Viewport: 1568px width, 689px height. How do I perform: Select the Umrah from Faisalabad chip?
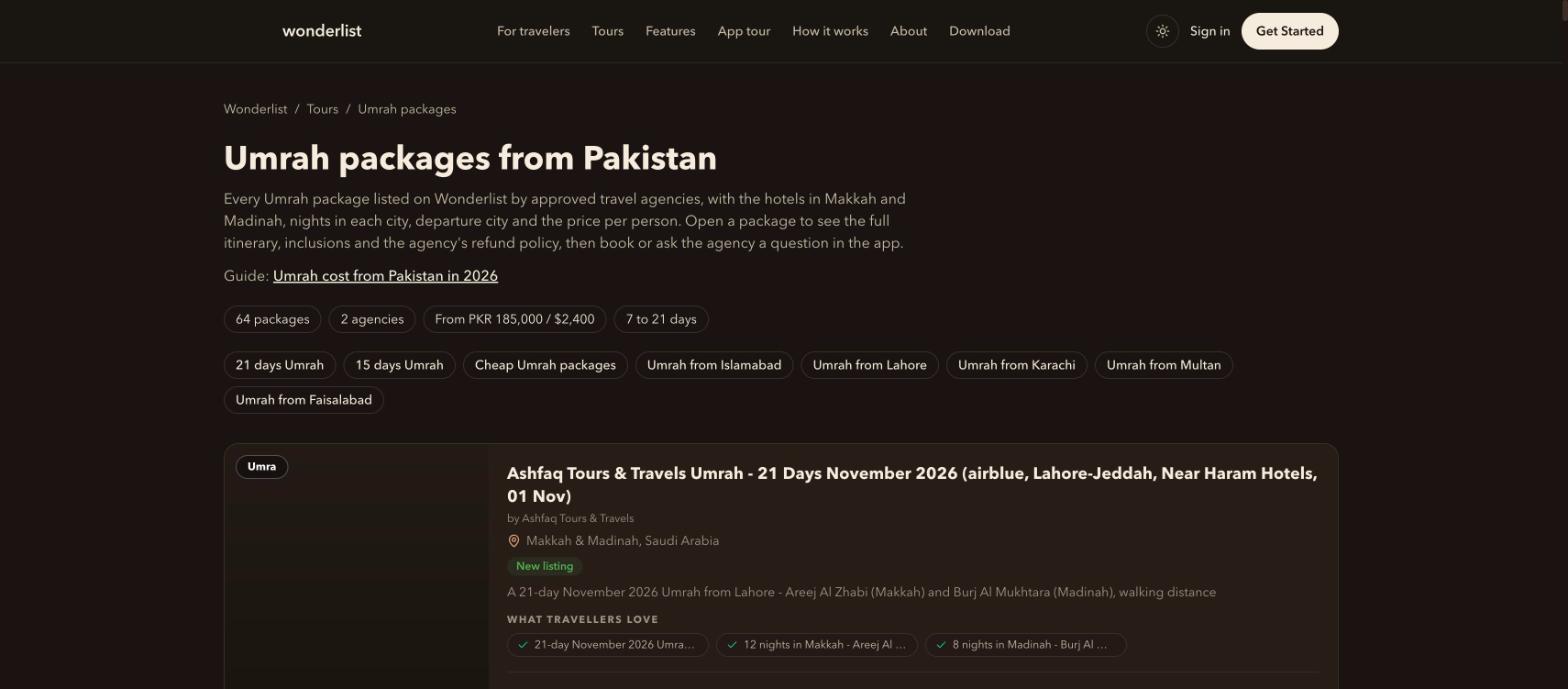[x=304, y=400]
